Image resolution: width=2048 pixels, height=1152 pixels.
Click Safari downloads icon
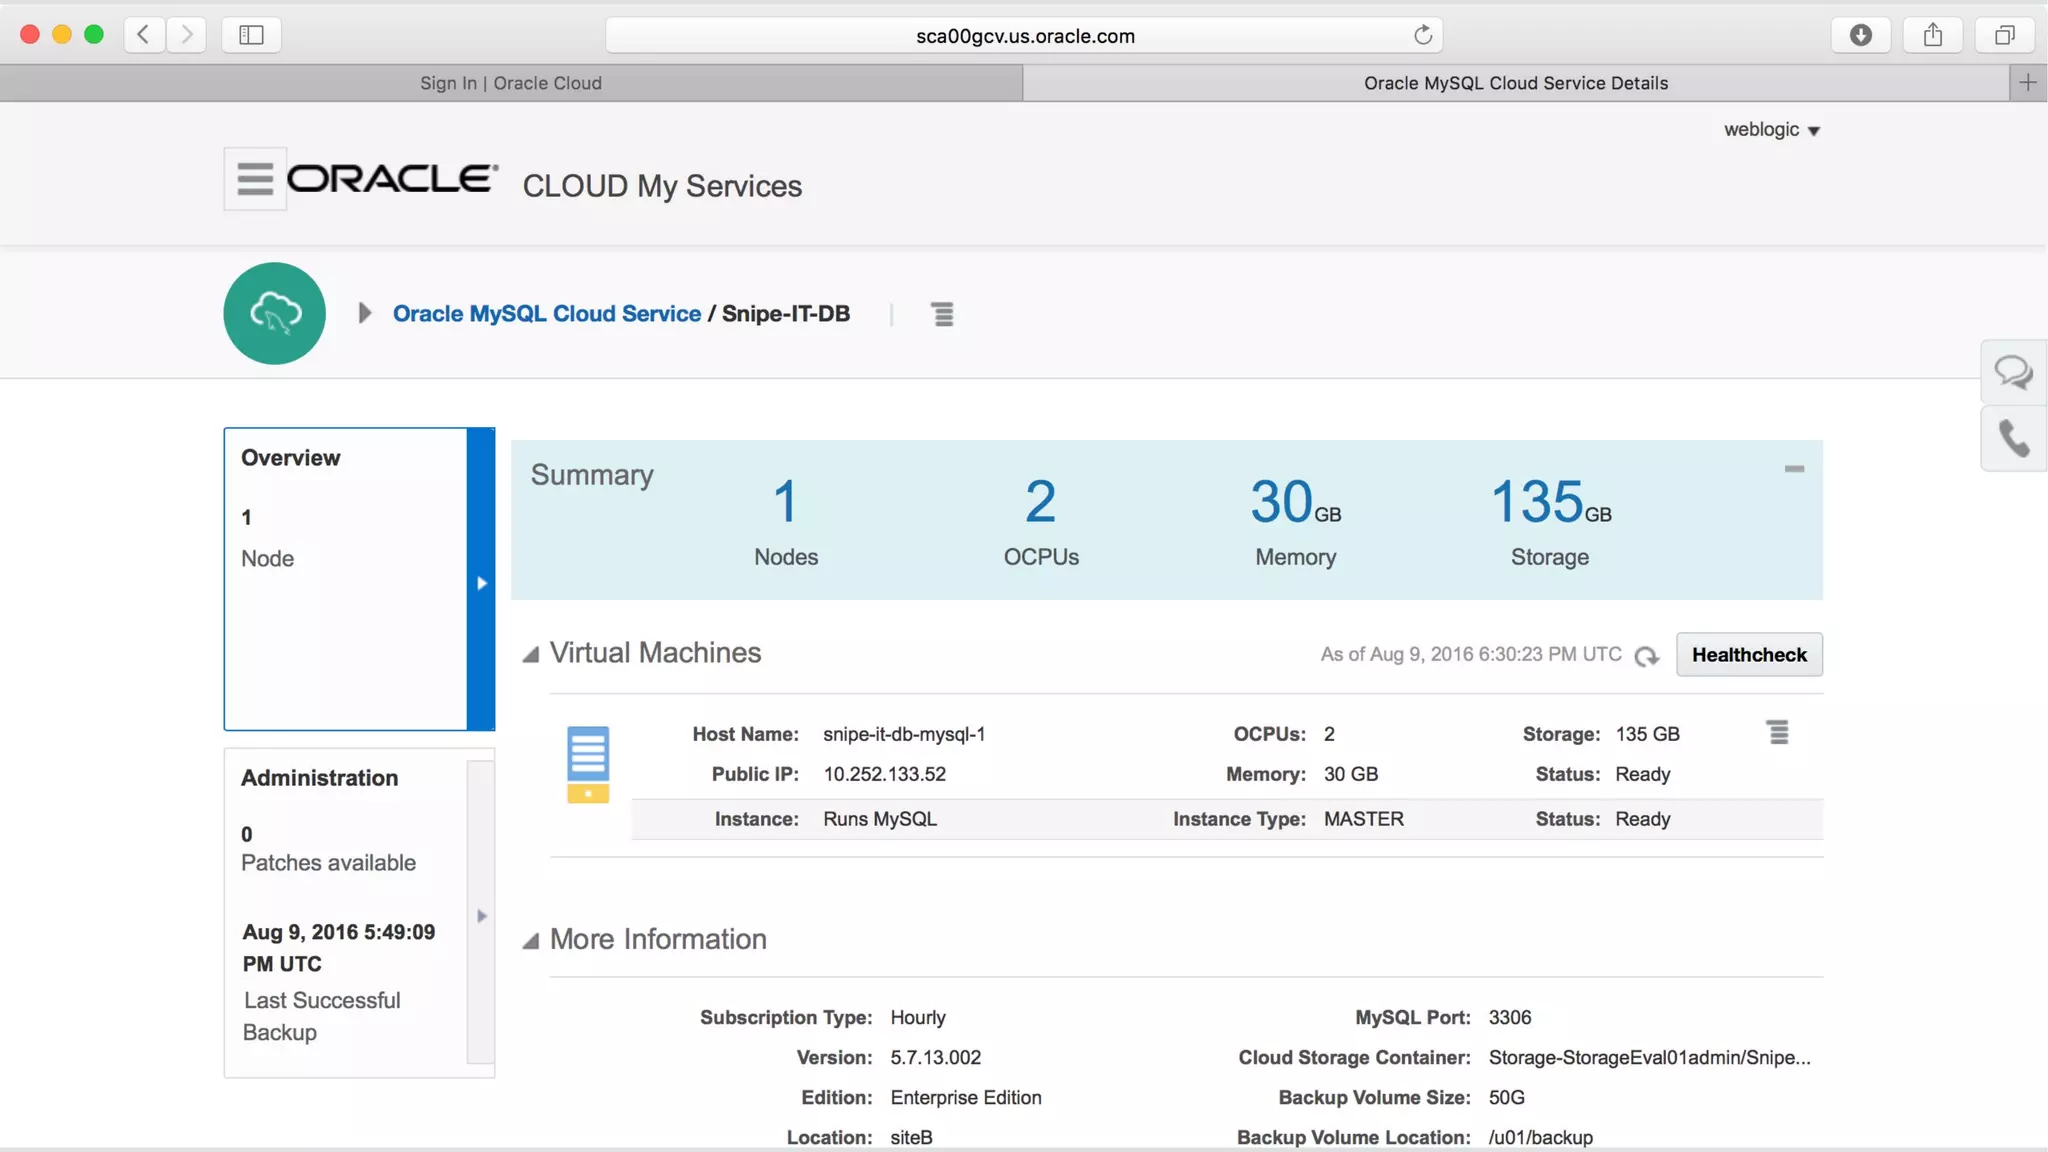point(1860,35)
